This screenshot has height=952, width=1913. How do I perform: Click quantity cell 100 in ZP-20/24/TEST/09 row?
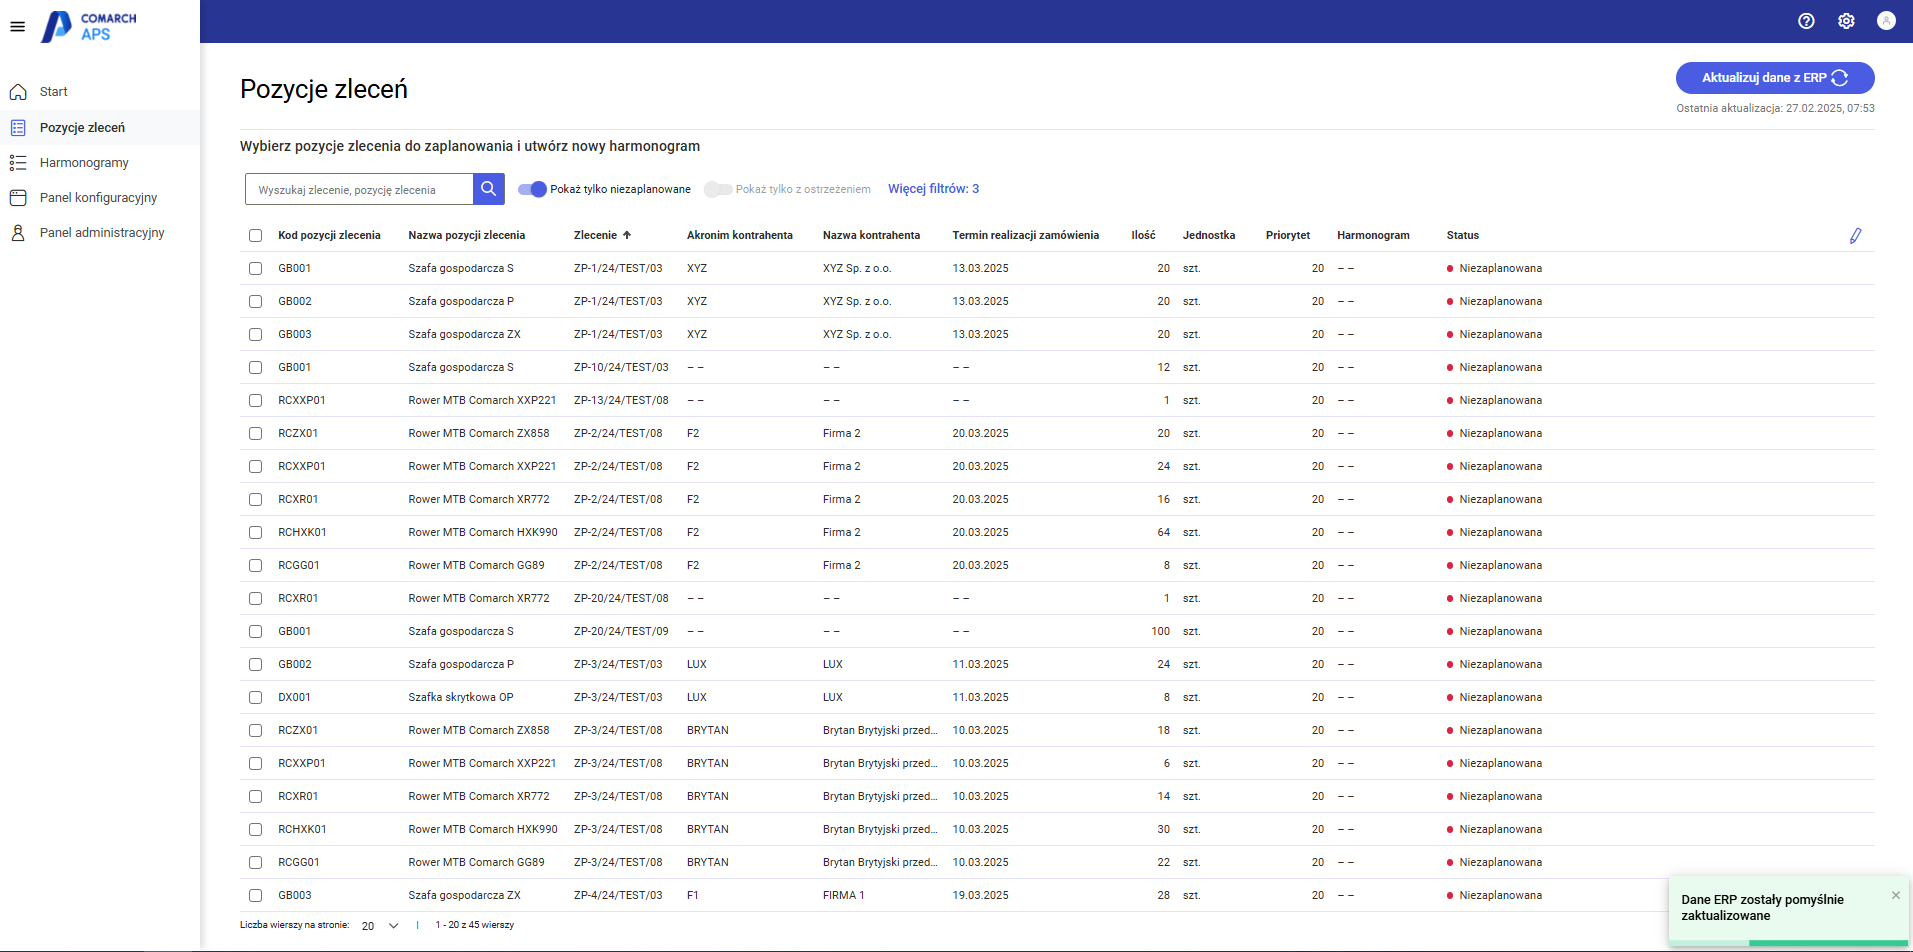tap(1160, 631)
